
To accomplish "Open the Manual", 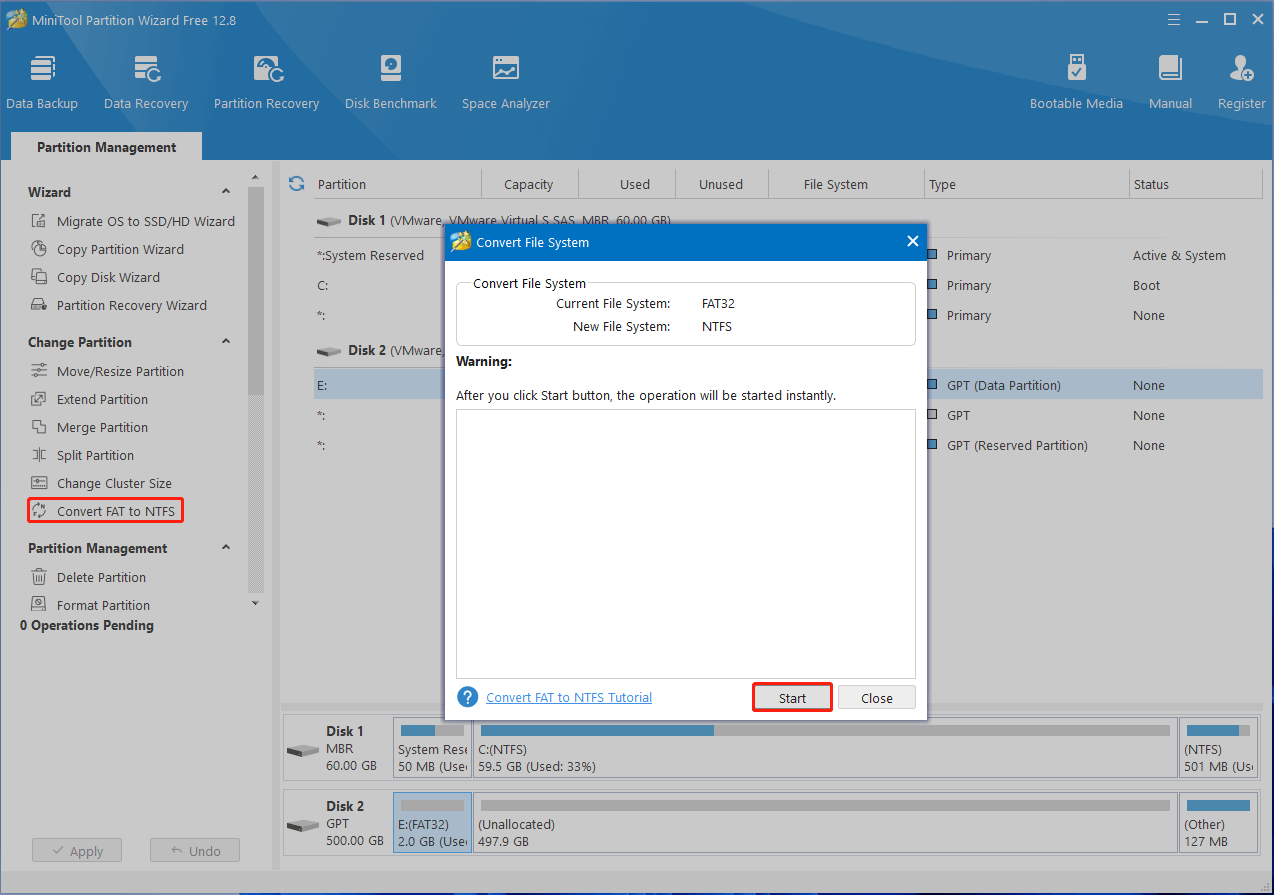I will [1170, 82].
